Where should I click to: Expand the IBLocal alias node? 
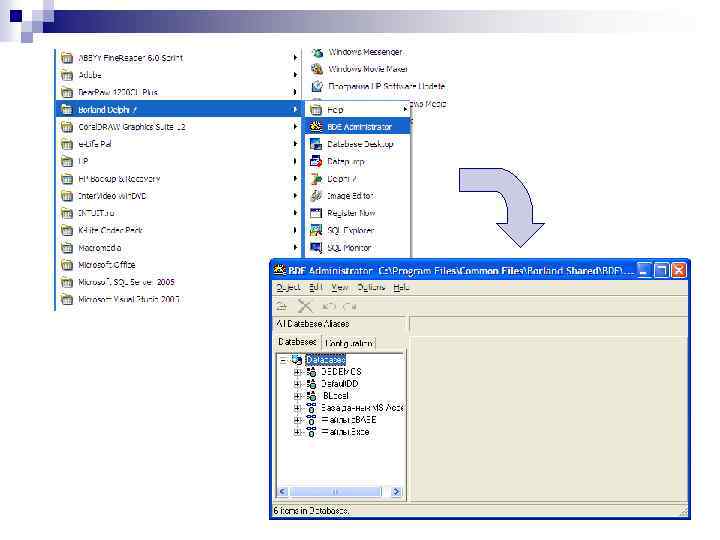tap(297, 396)
